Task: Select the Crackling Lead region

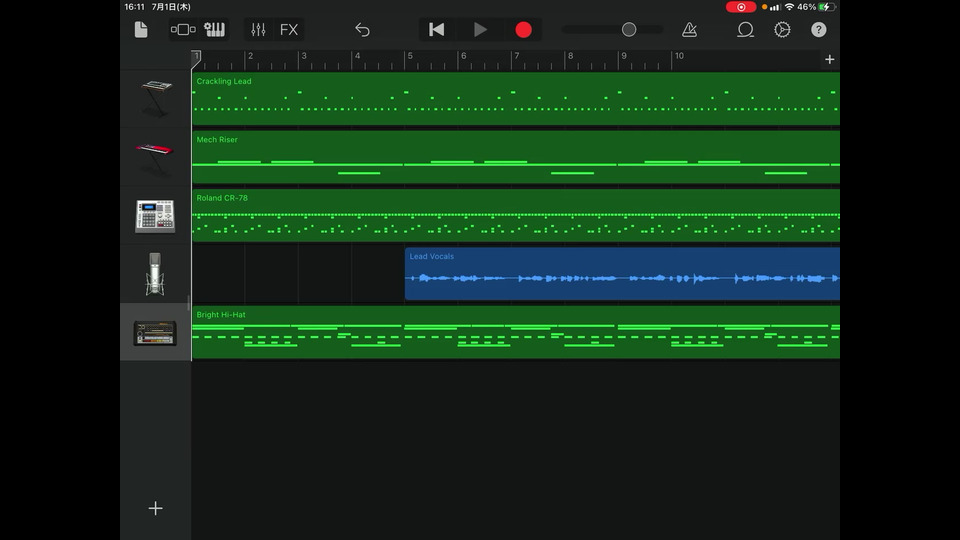Action: pyautogui.click(x=516, y=99)
